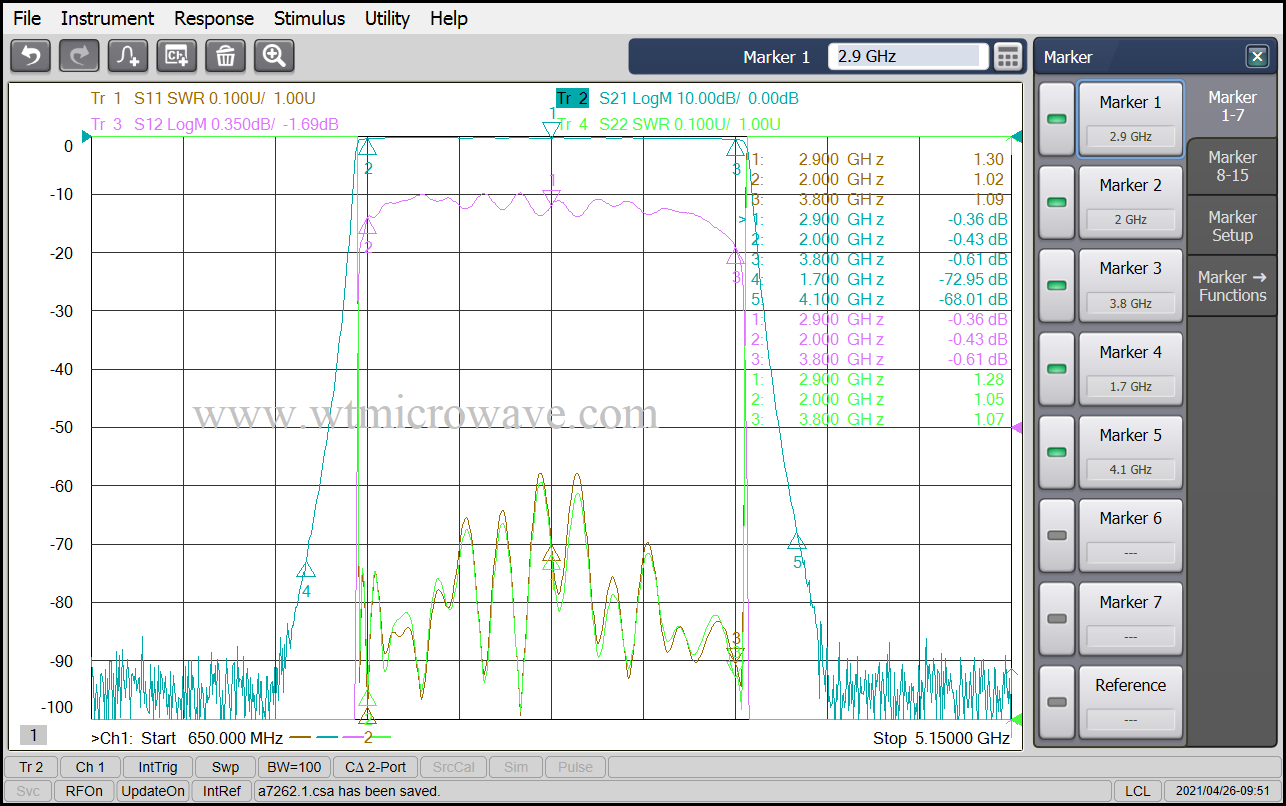The image size is (1286, 806).
Task: Open the Marker Setup tab
Action: (1231, 226)
